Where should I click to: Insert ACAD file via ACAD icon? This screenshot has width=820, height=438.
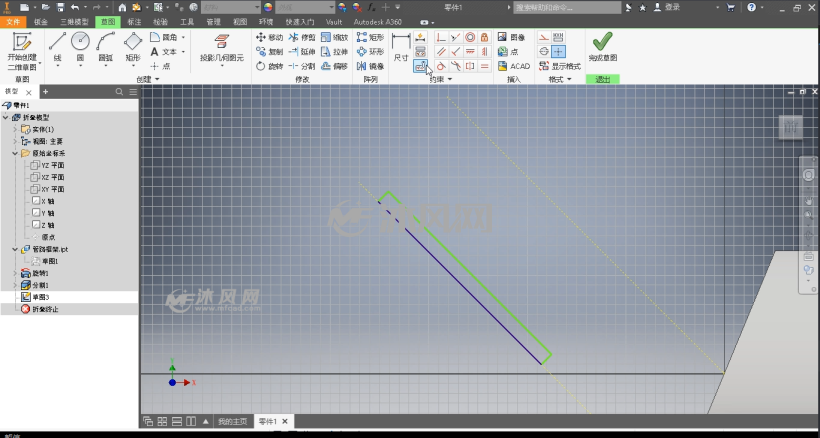(x=514, y=66)
